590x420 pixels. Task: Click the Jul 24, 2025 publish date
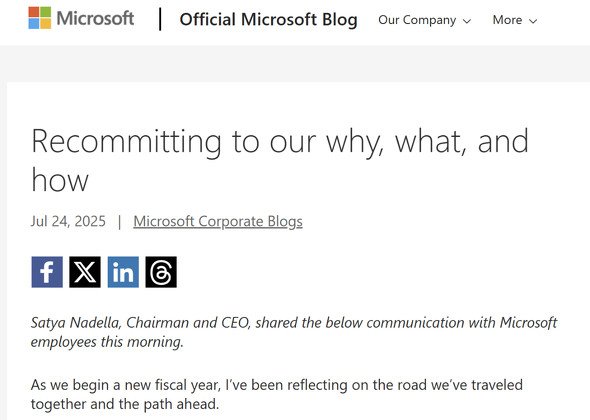pyautogui.click(x=68, y=221)
